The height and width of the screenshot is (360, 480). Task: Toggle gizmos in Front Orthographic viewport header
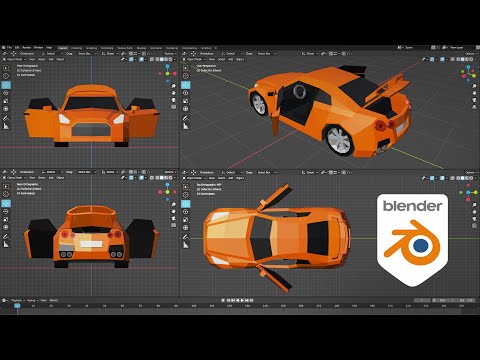click(131, 59)
